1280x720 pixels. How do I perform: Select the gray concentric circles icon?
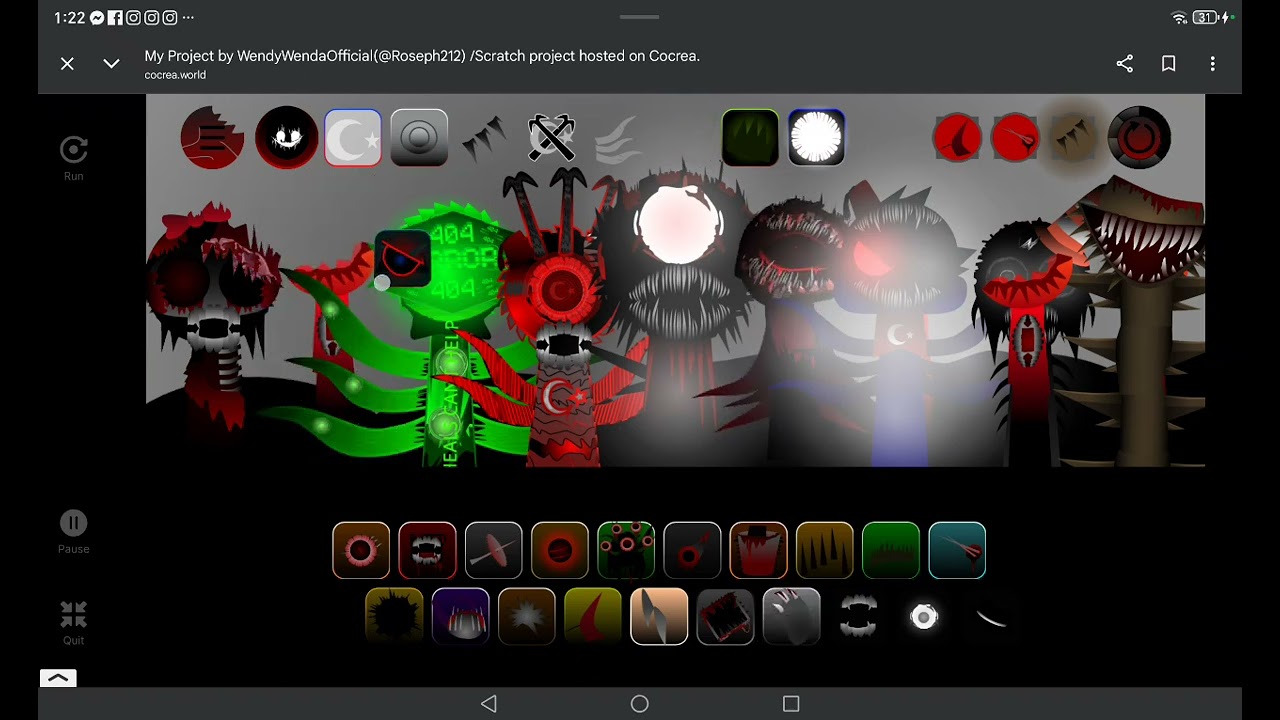pos(419,137)
